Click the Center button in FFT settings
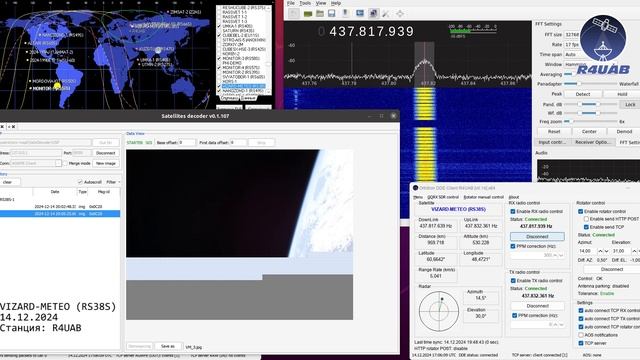640x360 pixels. 589,132
